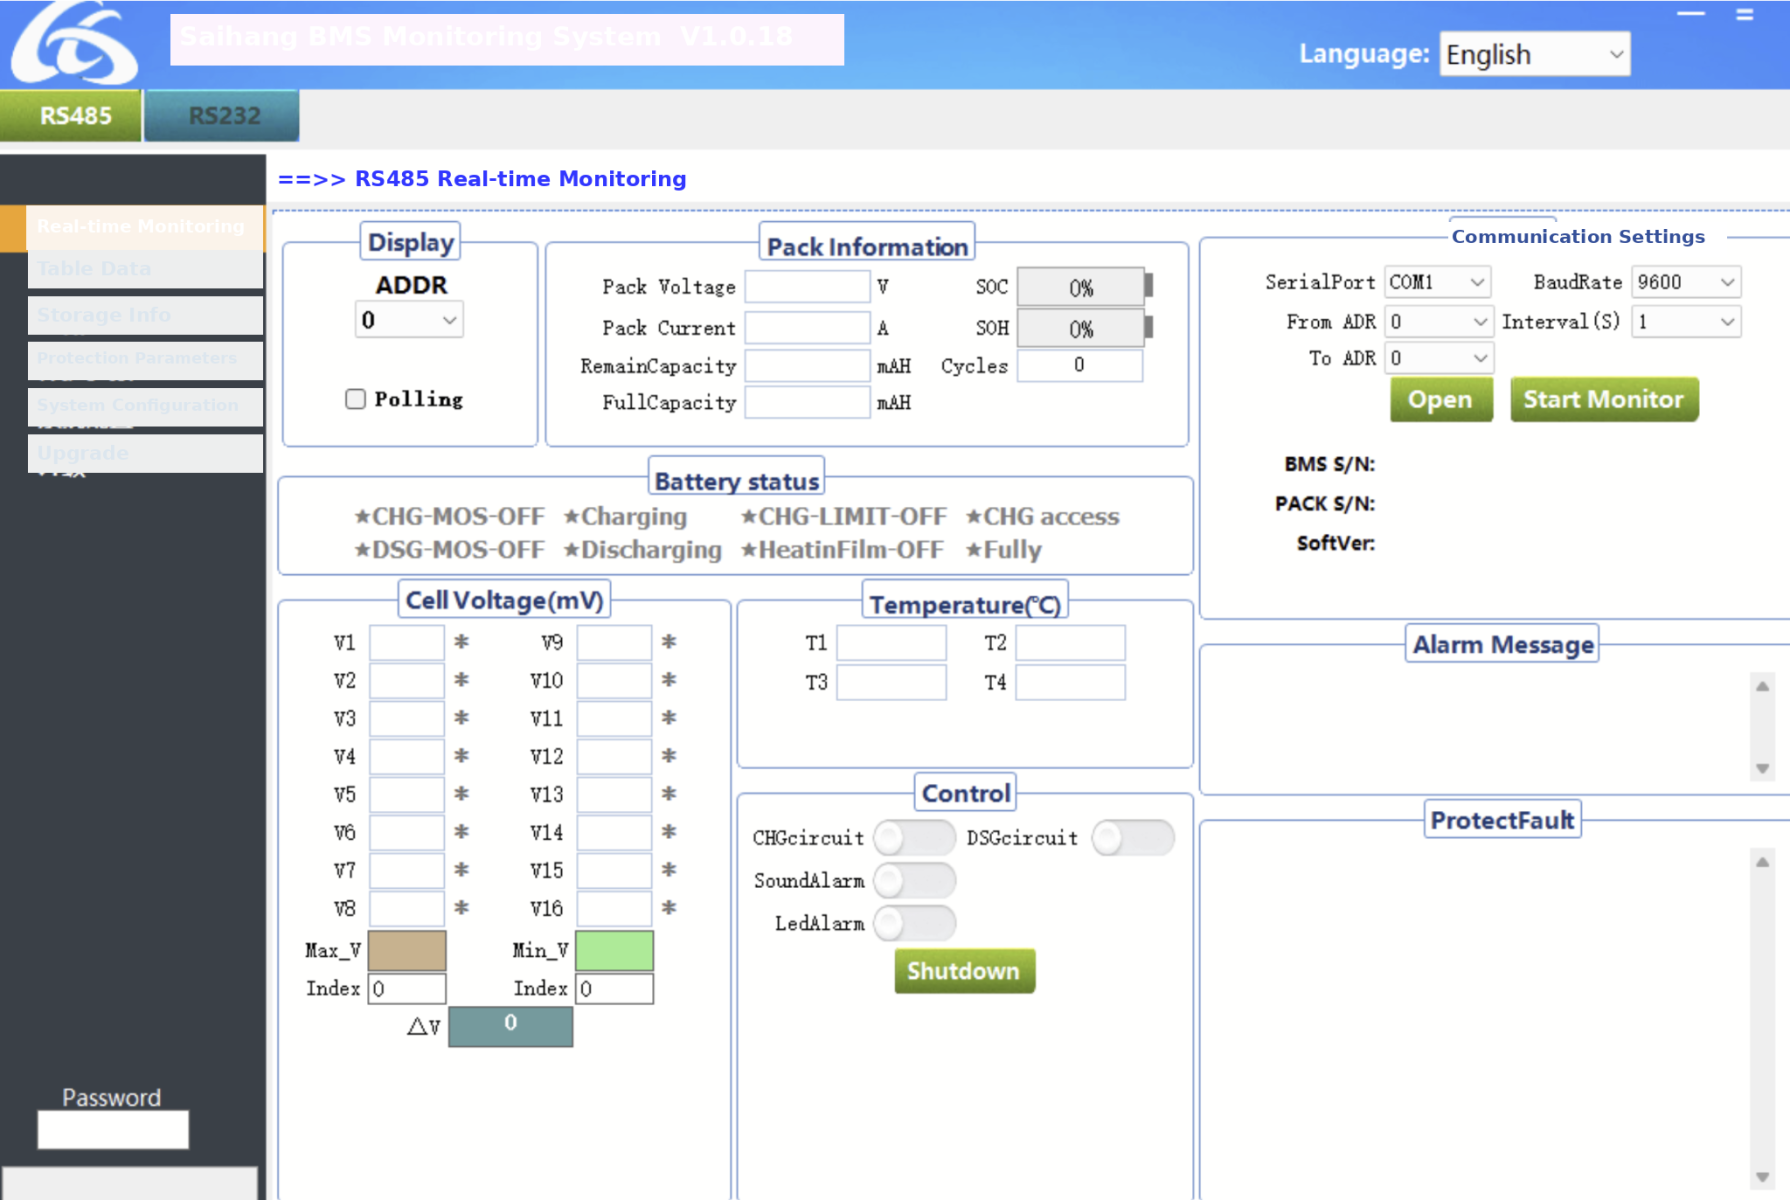Toggle the SoundAlarm switch
This screenshot has height=1200, width=1790.
coord(914,881)
